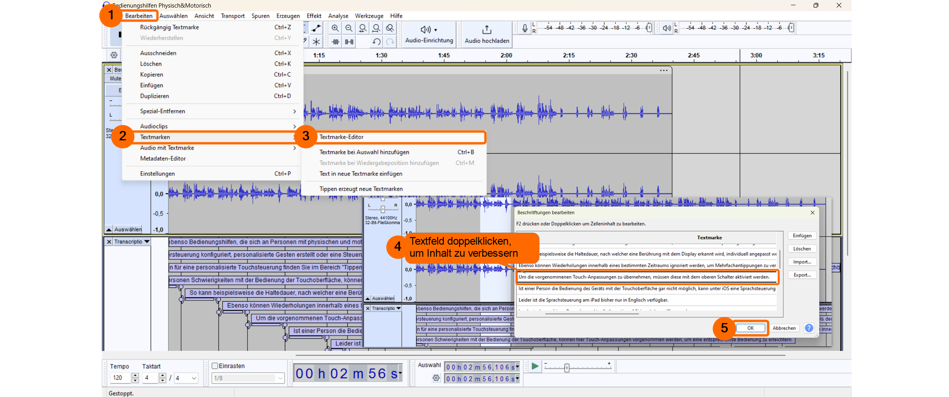Choose Text in neue Textmarke einfügen

pyautogui.click(x=394, y=174)
